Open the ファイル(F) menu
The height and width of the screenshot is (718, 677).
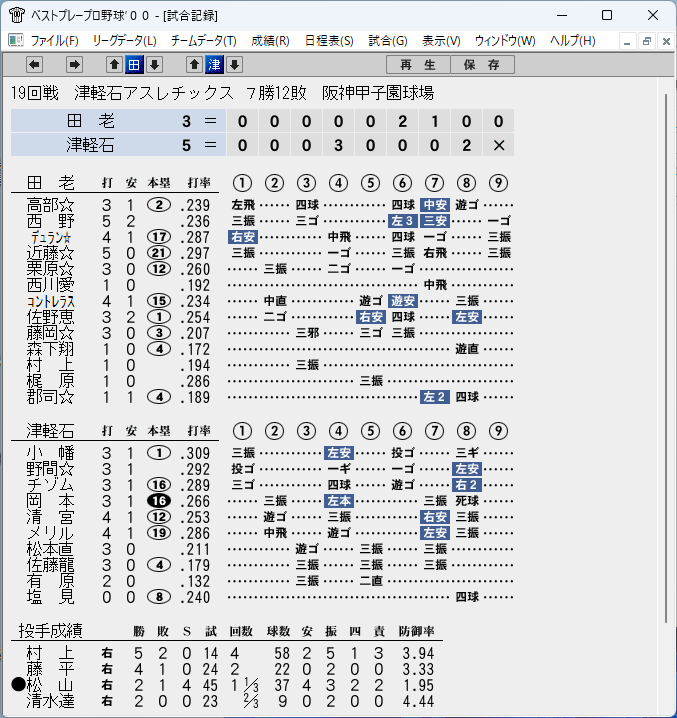tap(54, 41)
